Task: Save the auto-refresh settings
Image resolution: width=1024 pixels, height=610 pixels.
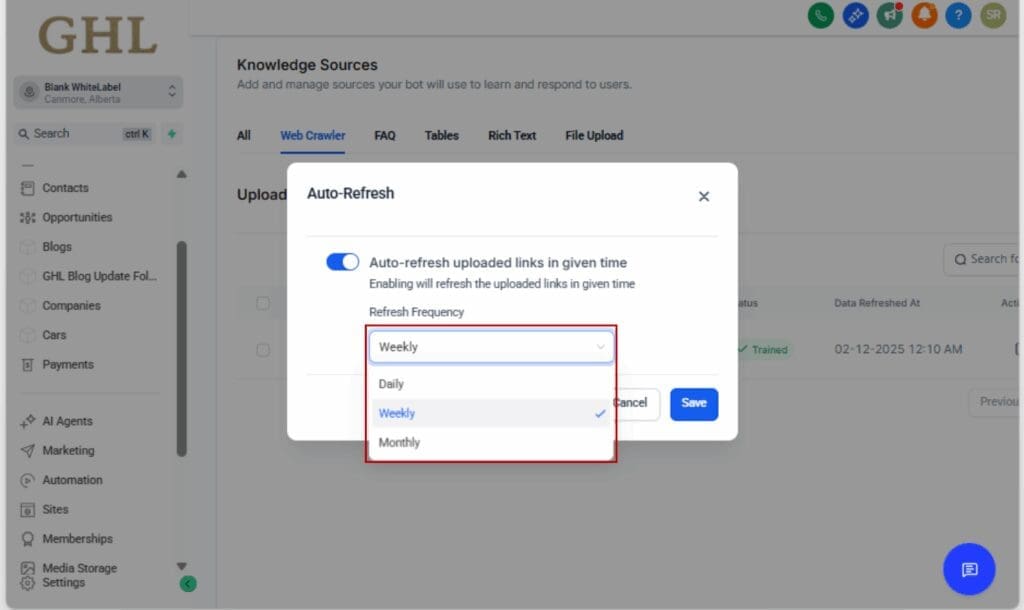Action: pyautogui.click(x=694, y=404)
